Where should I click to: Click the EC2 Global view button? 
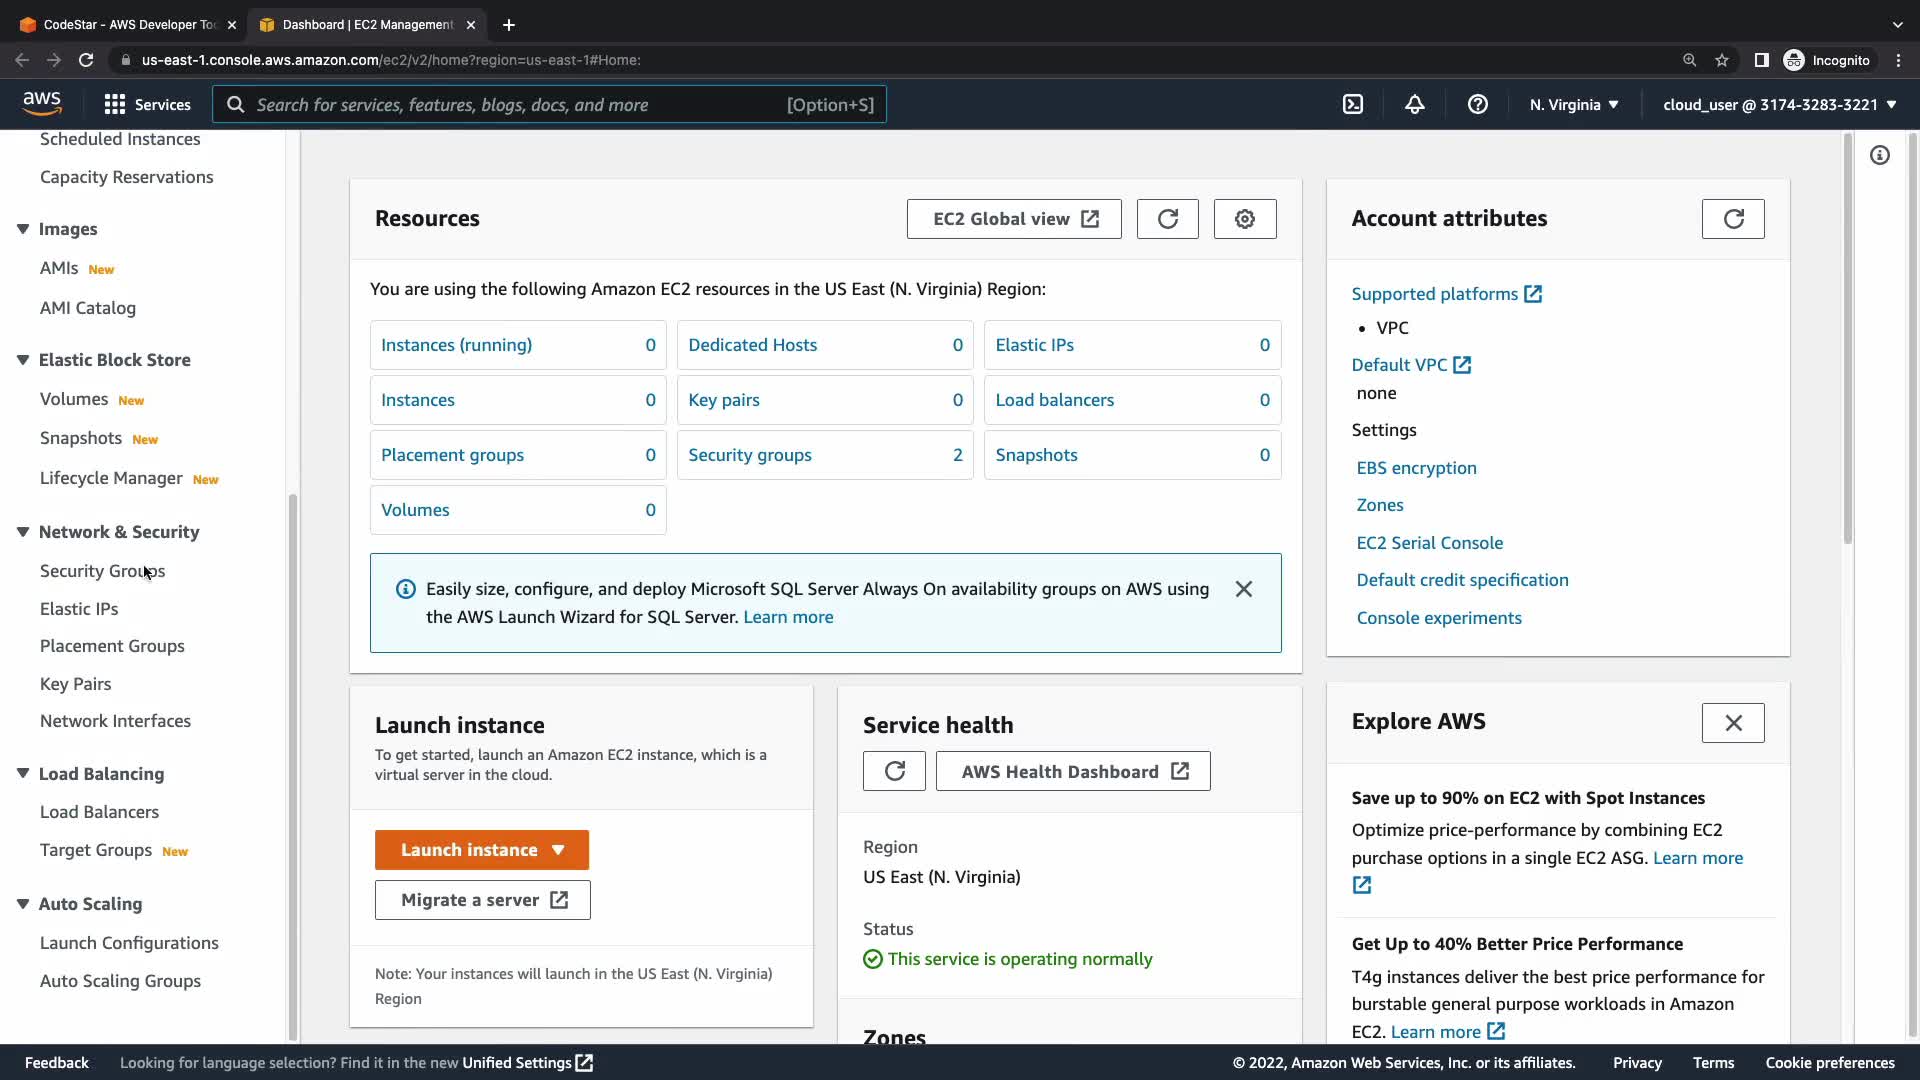pyautogui.click(x=1013, y=219)
